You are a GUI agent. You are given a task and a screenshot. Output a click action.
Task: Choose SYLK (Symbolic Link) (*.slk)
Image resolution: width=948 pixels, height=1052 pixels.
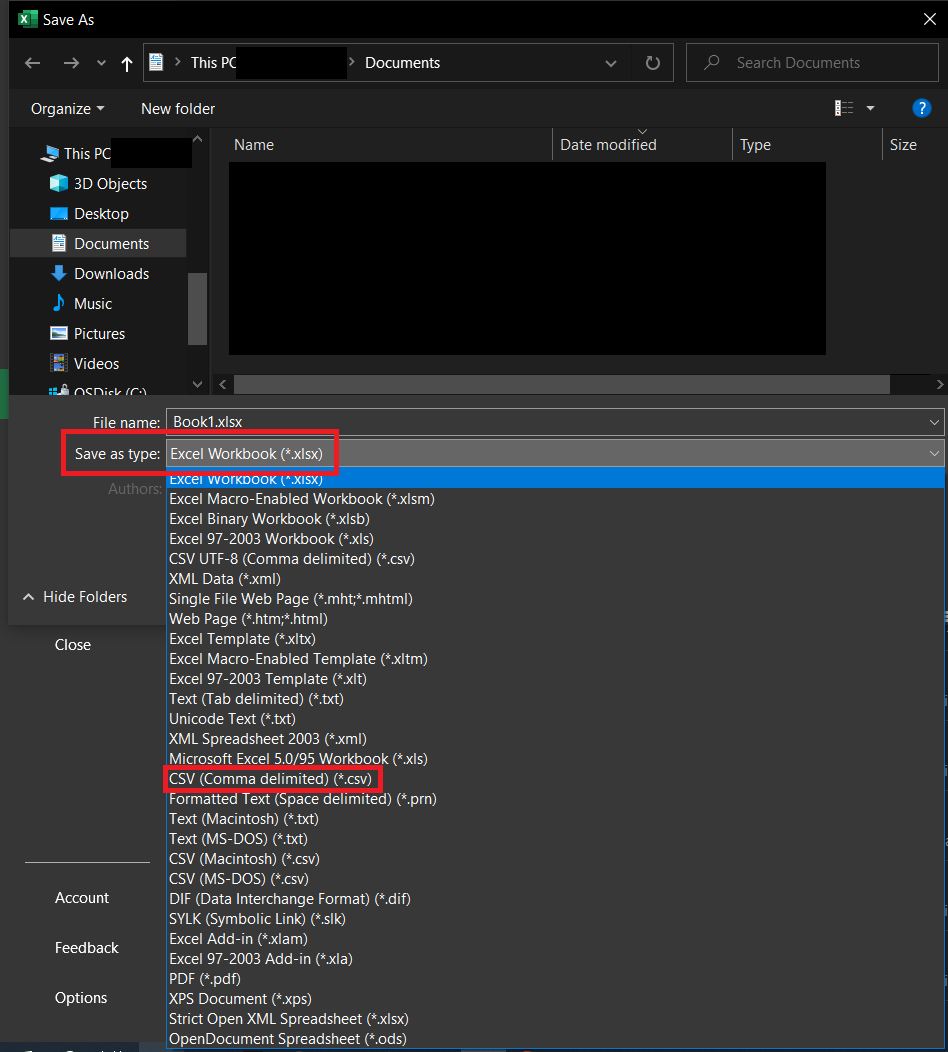[257, 918]
